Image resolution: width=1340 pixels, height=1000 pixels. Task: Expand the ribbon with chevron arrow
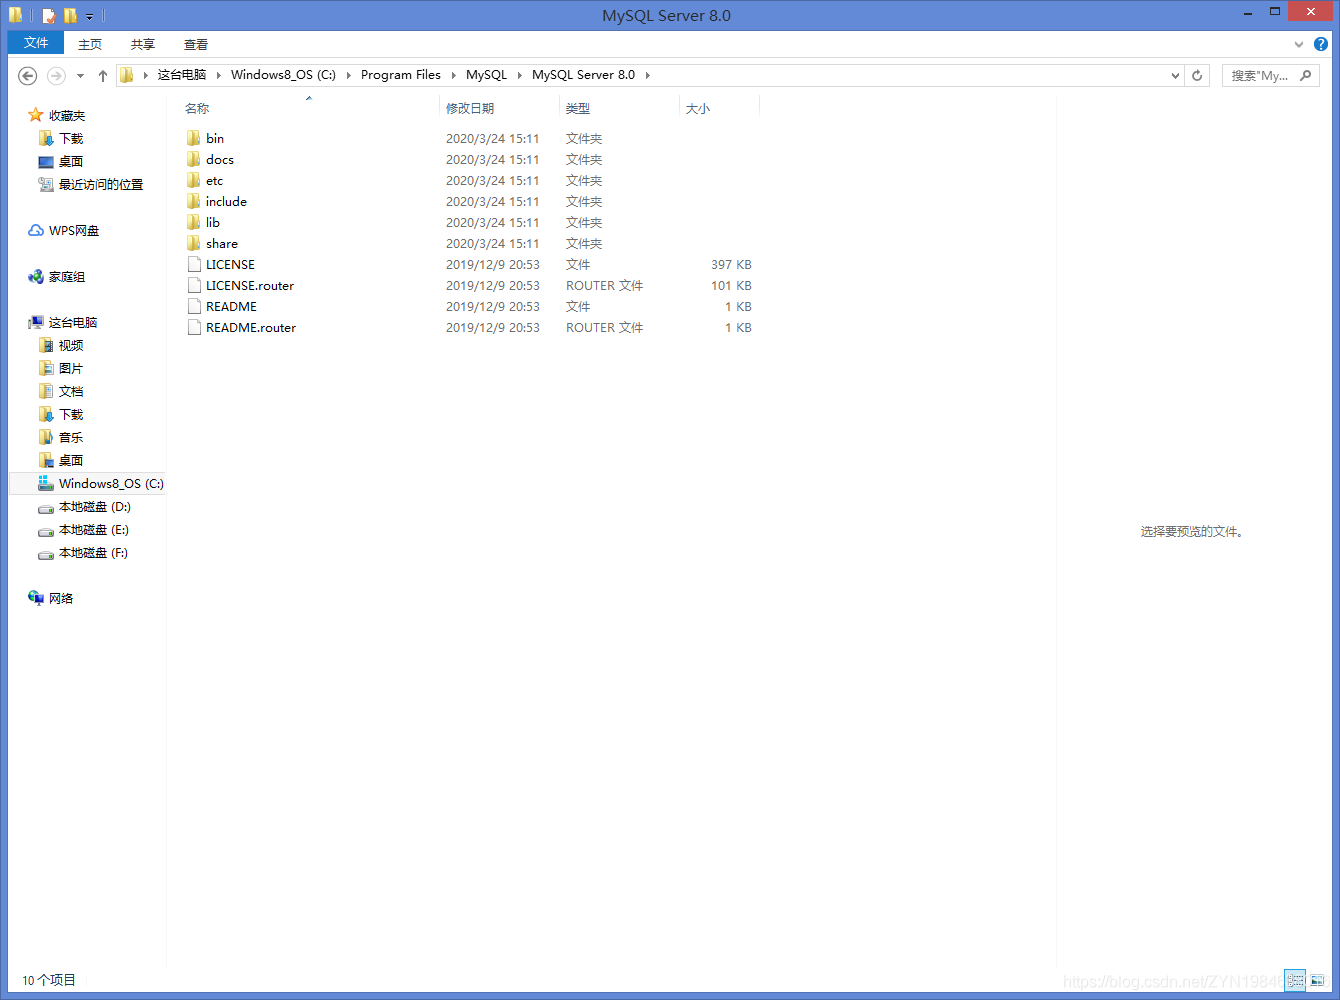pos(1299,44)
